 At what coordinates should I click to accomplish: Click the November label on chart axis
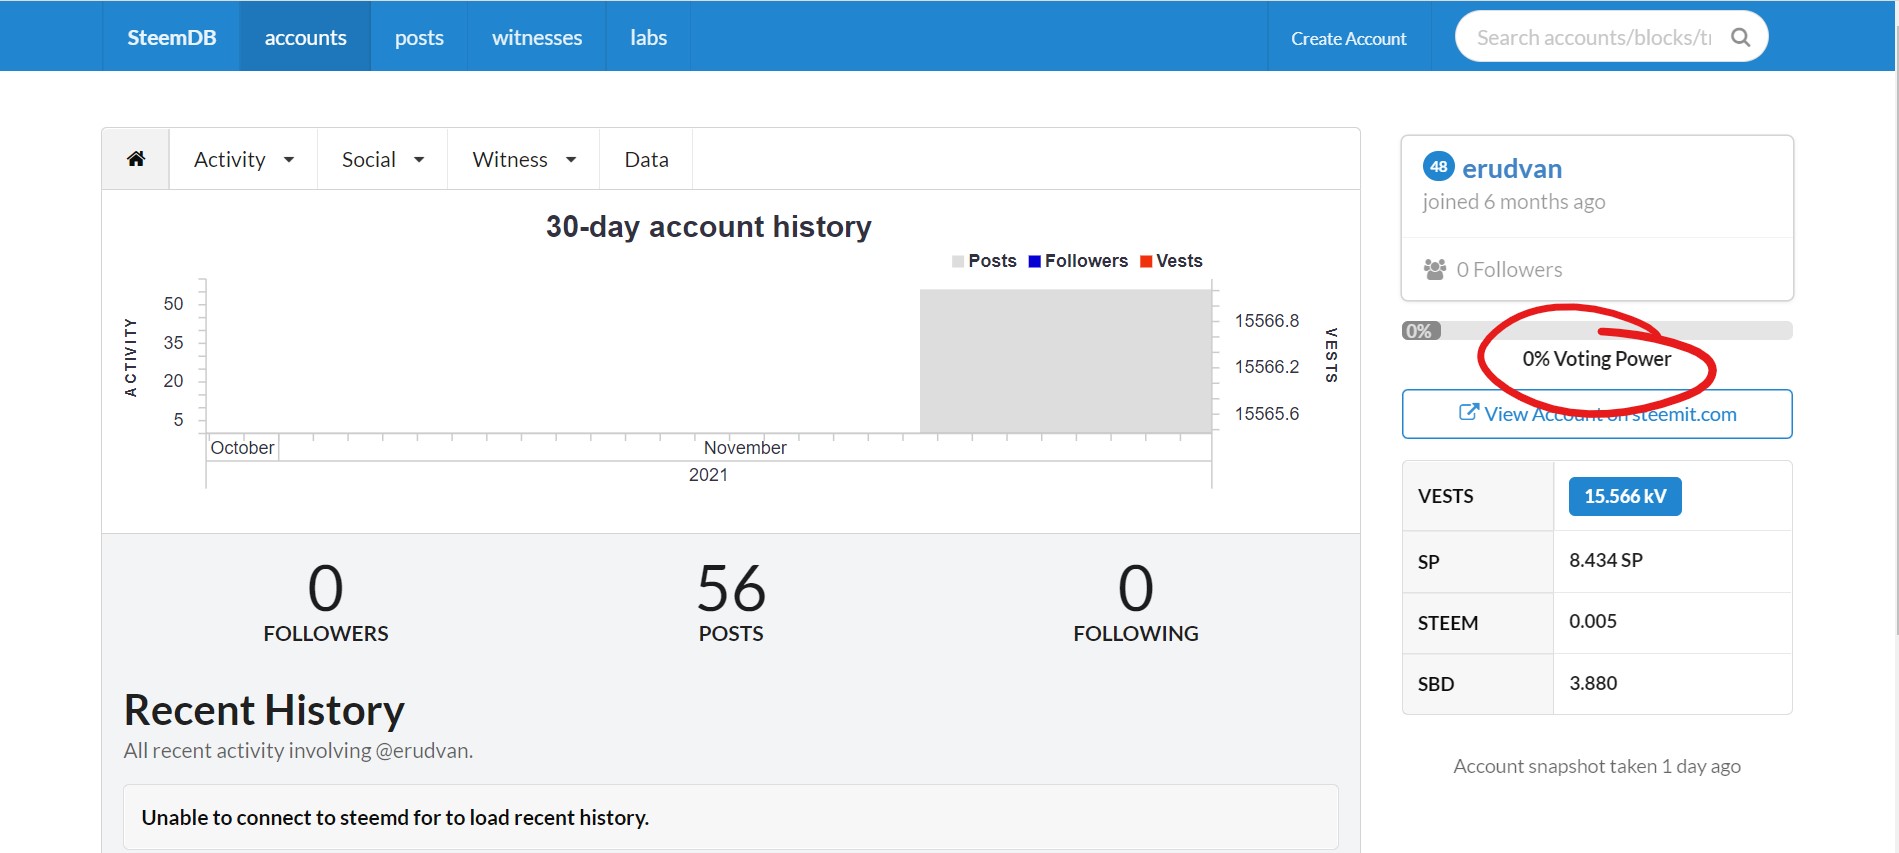(x=745, y=448)
